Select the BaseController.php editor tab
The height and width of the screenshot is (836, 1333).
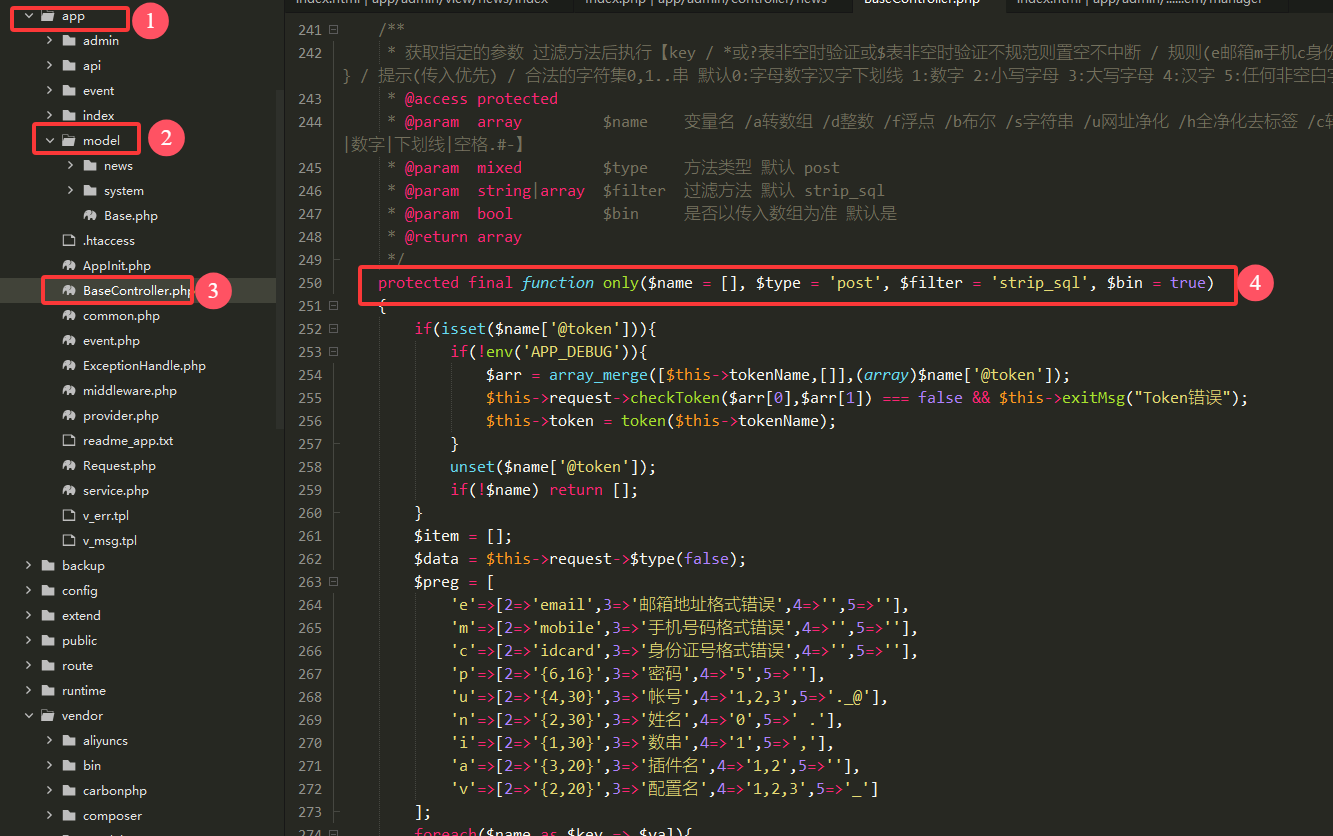click(x=922, y=2)
